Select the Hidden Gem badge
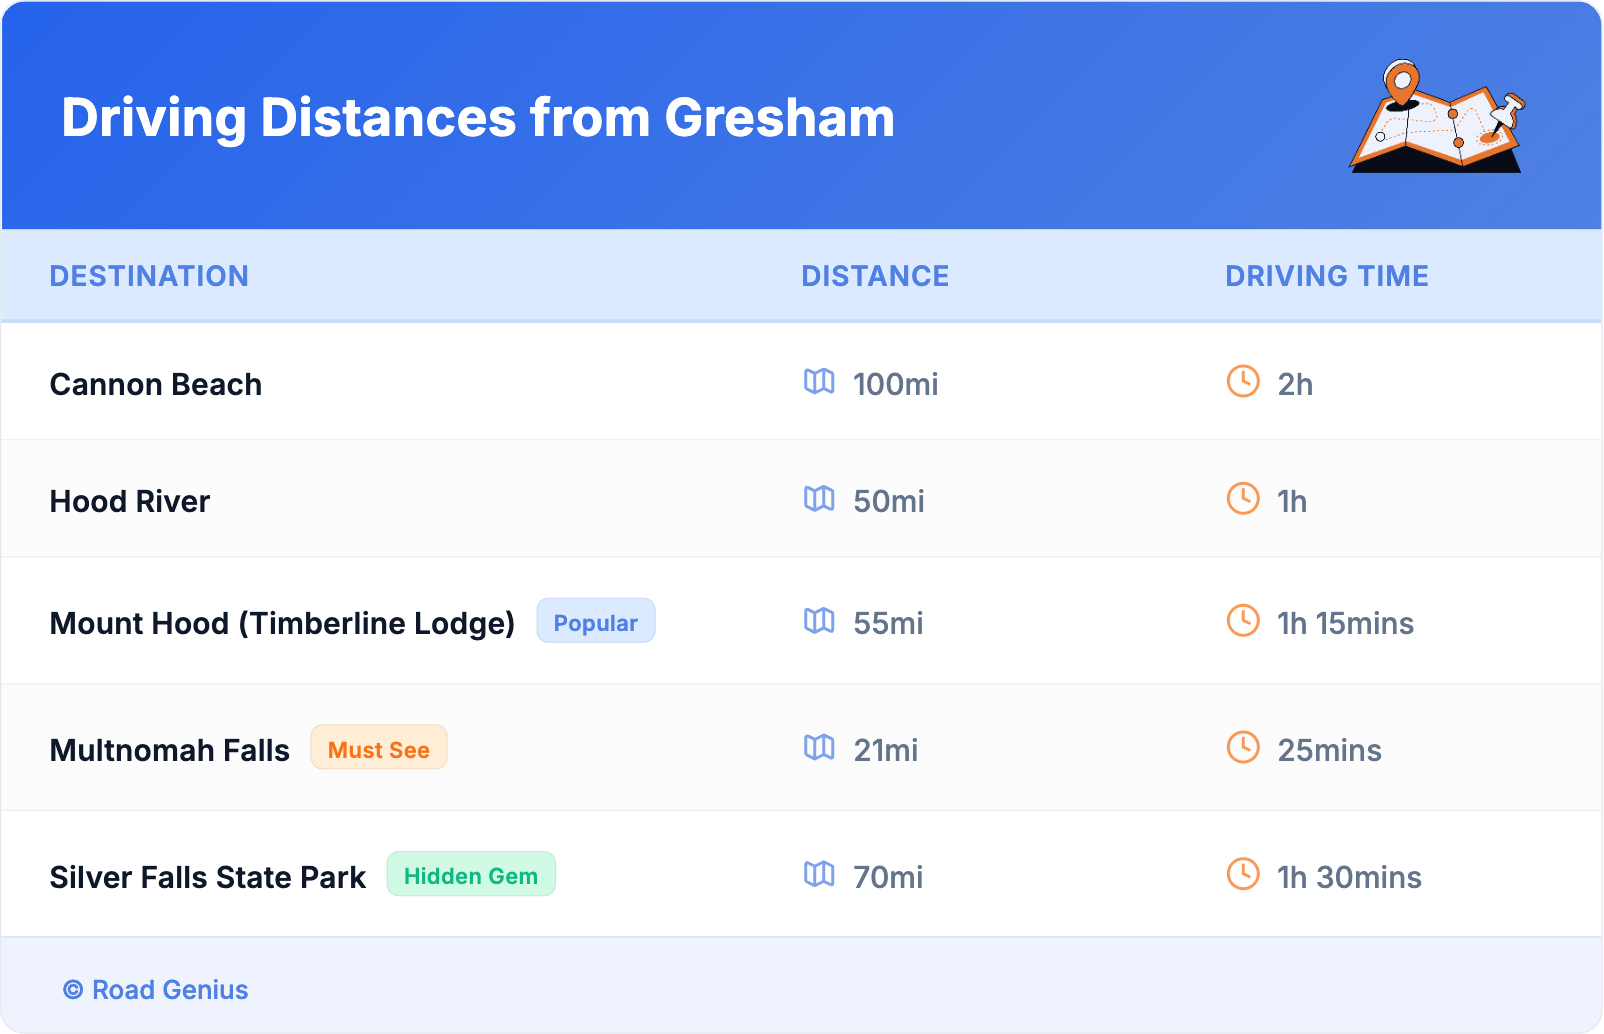This screenshot has width=1604, height=1034. click(x=470, y=875)
